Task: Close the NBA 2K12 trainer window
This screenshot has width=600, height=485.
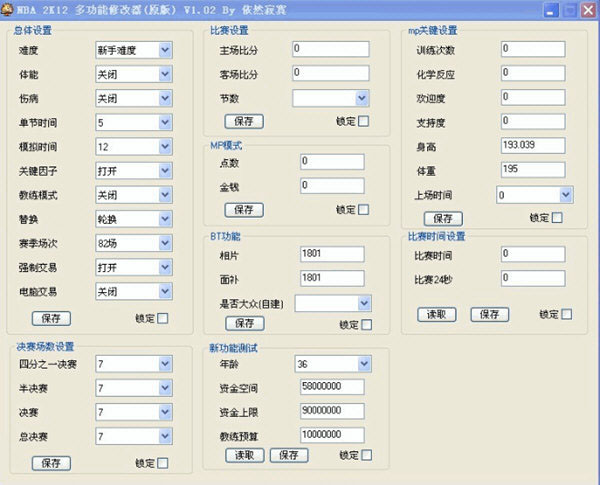Action: pyautogui.click(x=587, y=10)
